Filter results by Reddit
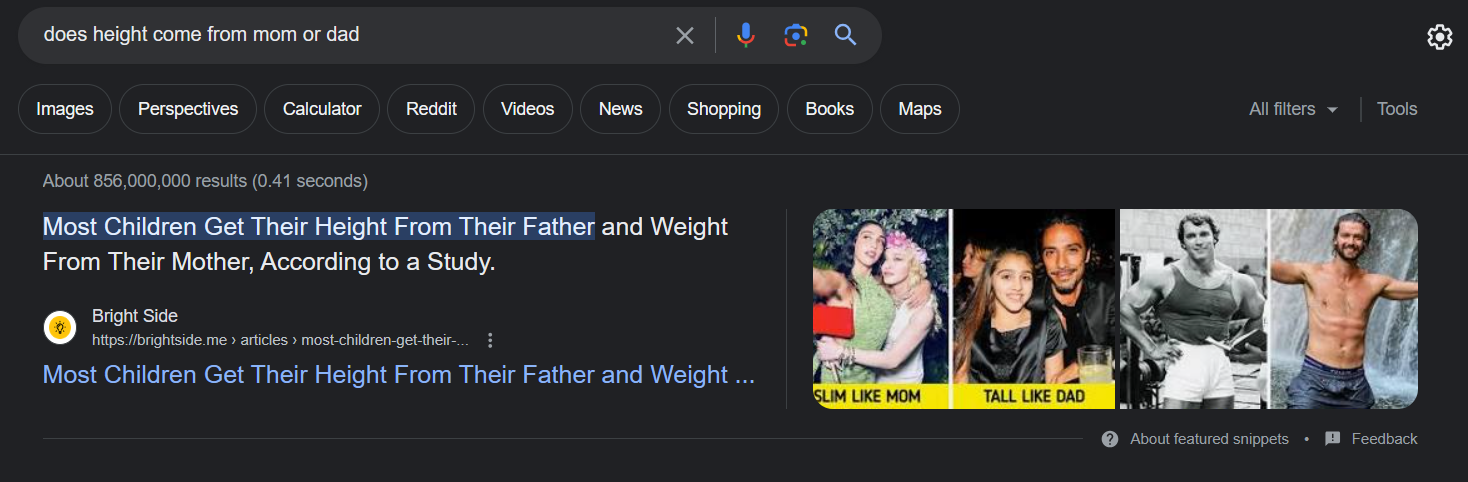 [x=431, y=109]
